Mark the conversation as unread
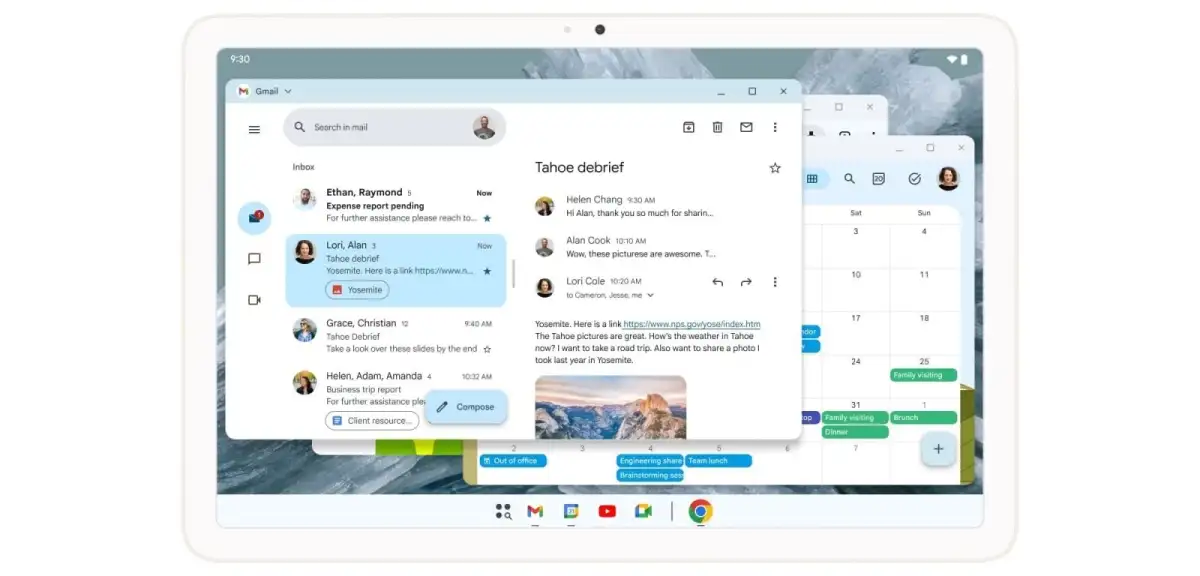The width and height of the screenshot is (1200, 576). (746, 127)
